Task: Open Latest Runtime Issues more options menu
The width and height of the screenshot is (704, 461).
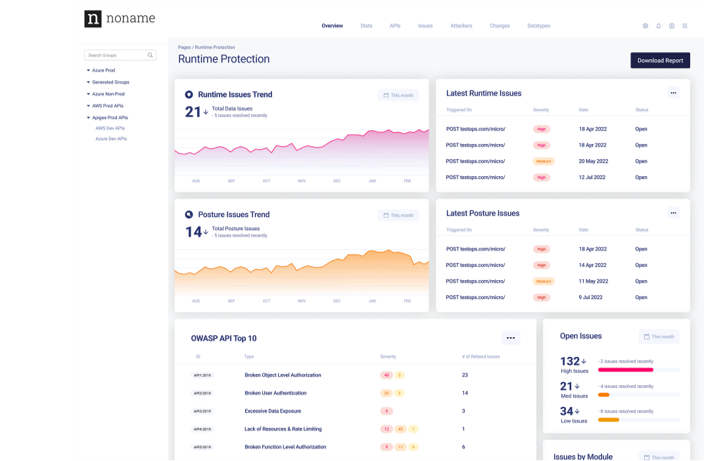Action: point(673,93)
